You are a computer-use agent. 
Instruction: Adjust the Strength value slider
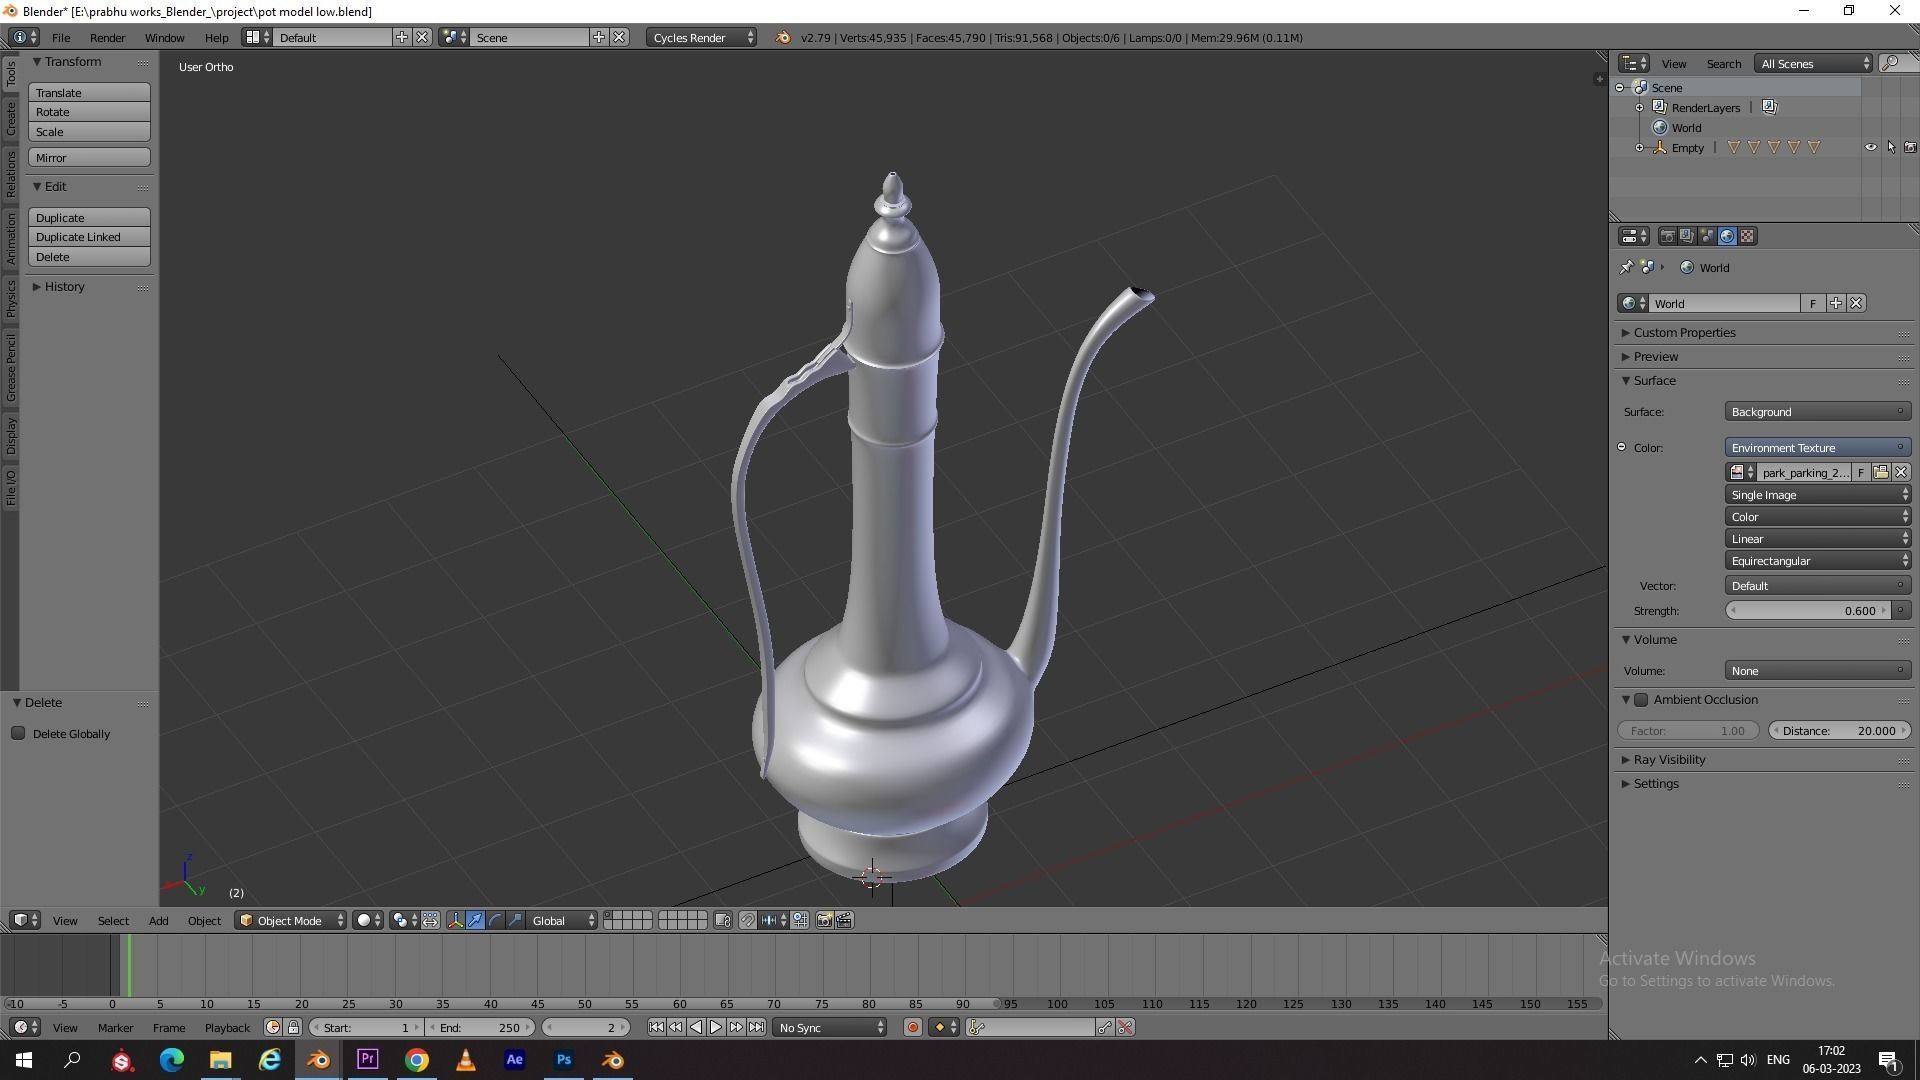(x=1808, y=611)
